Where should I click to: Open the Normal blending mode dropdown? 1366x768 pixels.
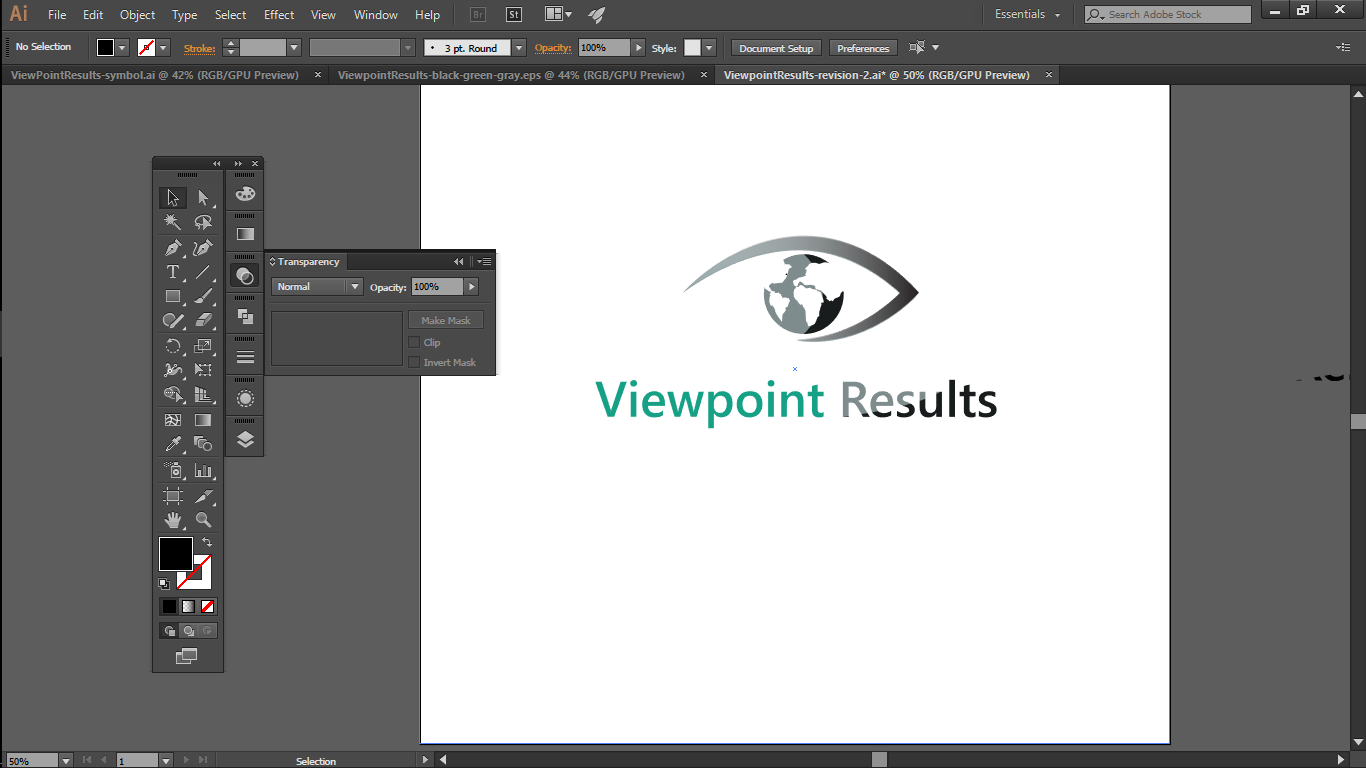[x=316, y=287]
